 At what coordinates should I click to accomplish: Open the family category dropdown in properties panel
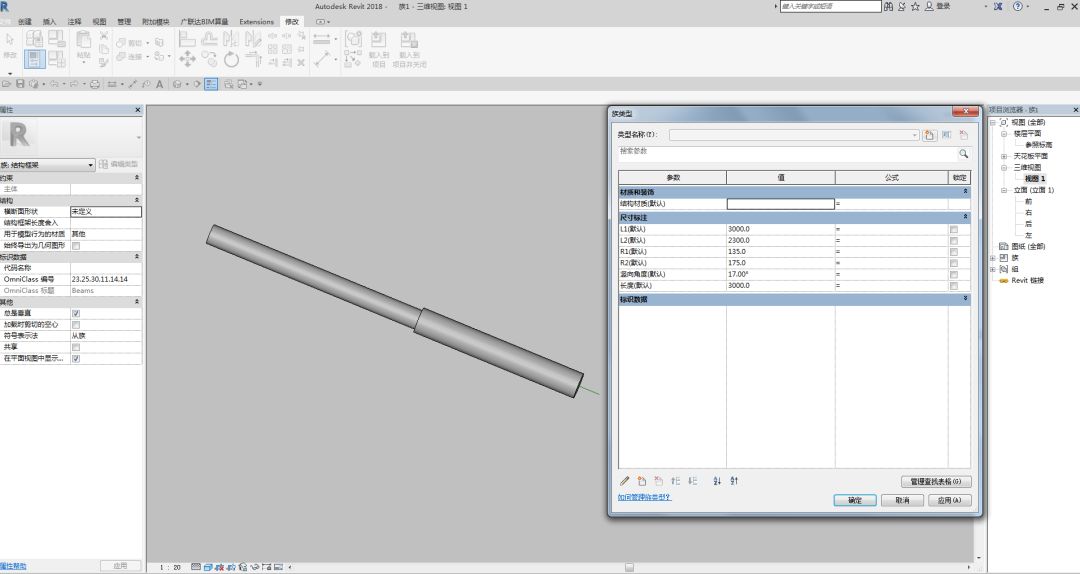tap(90, 165)
